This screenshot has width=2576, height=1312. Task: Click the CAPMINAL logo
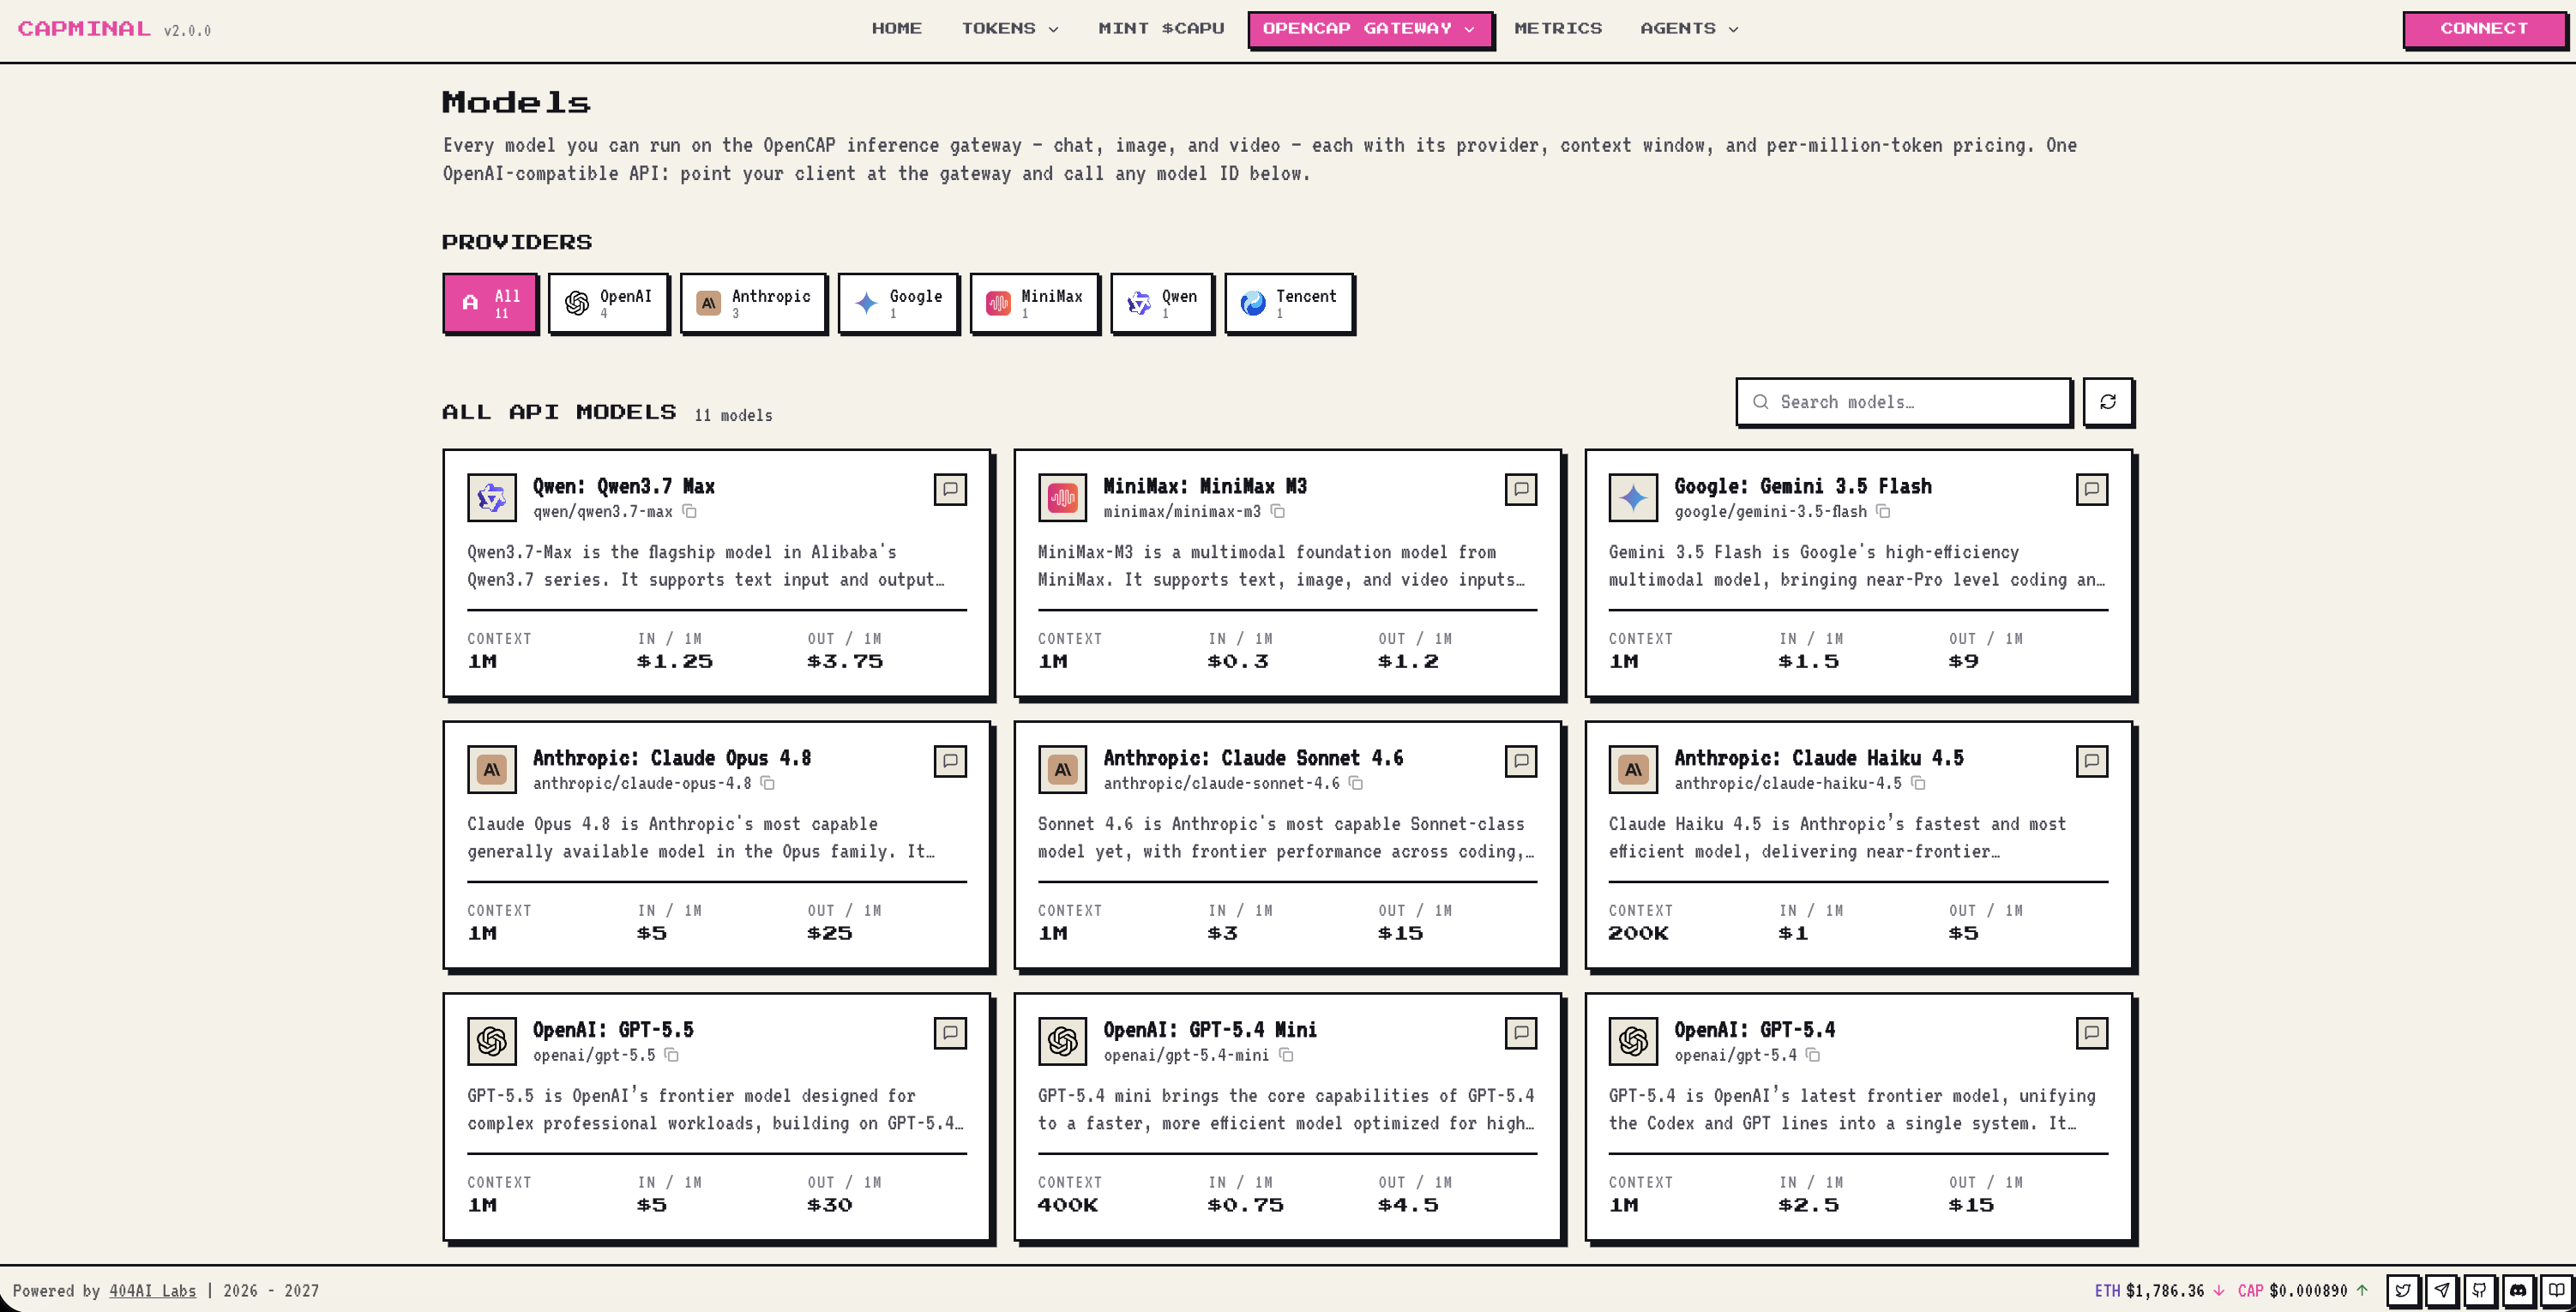tap(84, 28)
